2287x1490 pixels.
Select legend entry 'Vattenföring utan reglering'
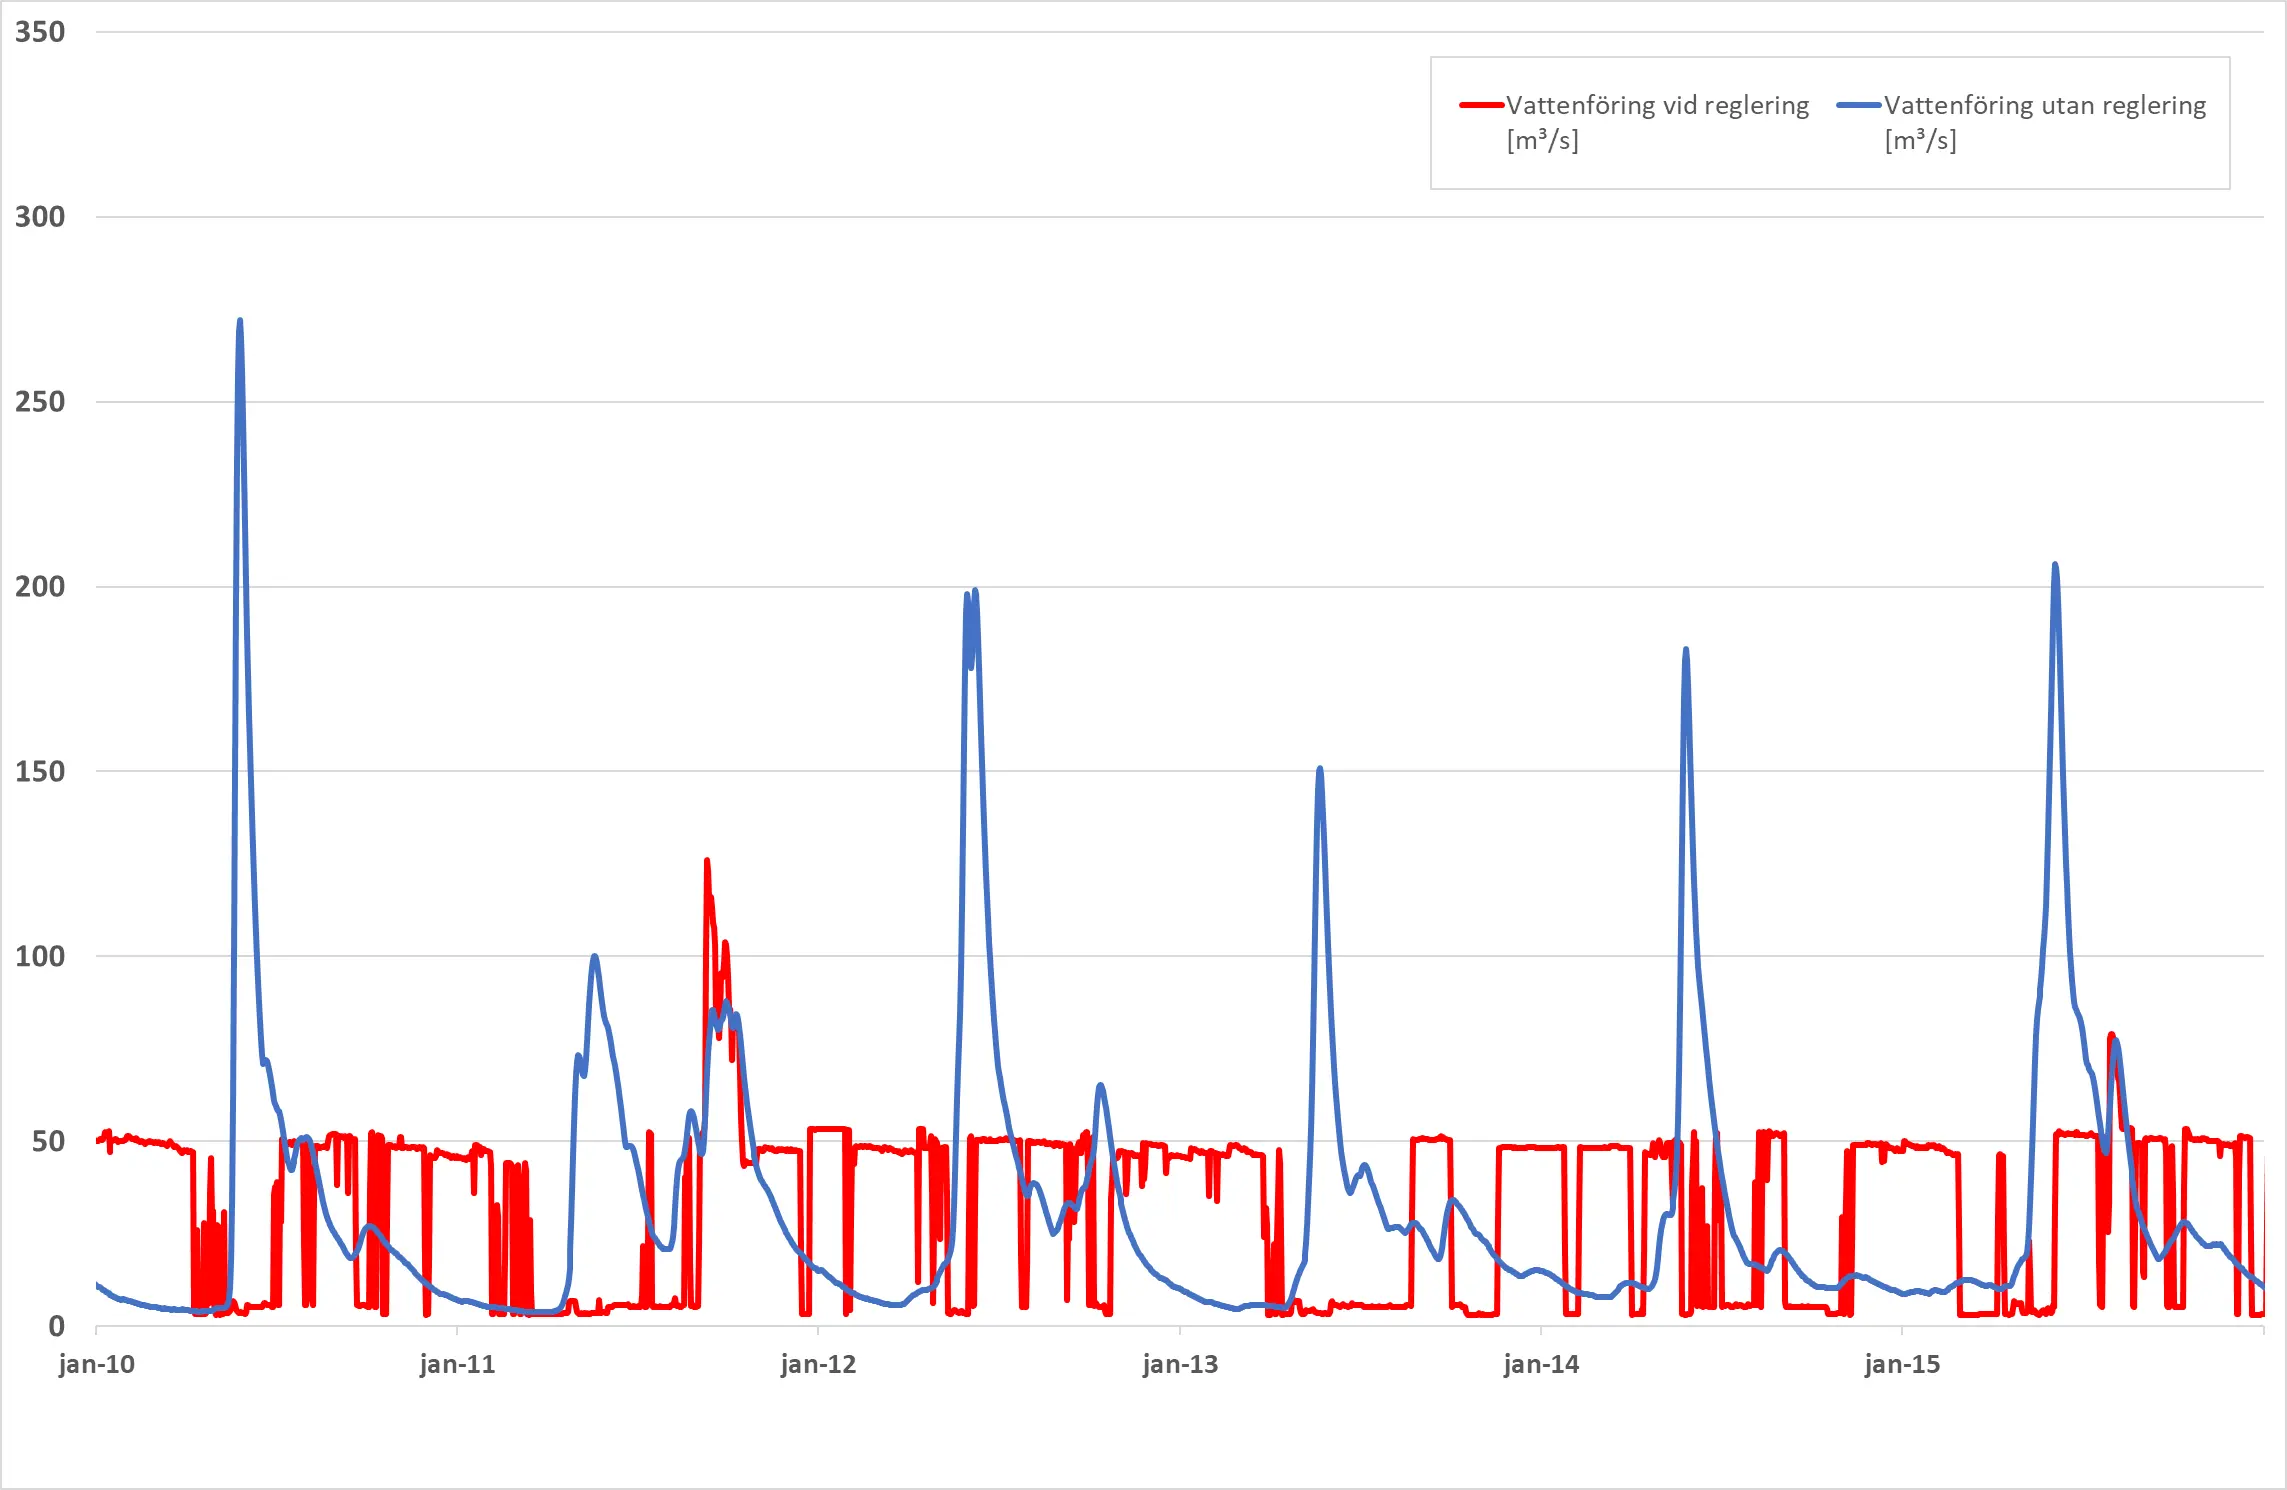pyautogui.click(x=2044, y=106)
